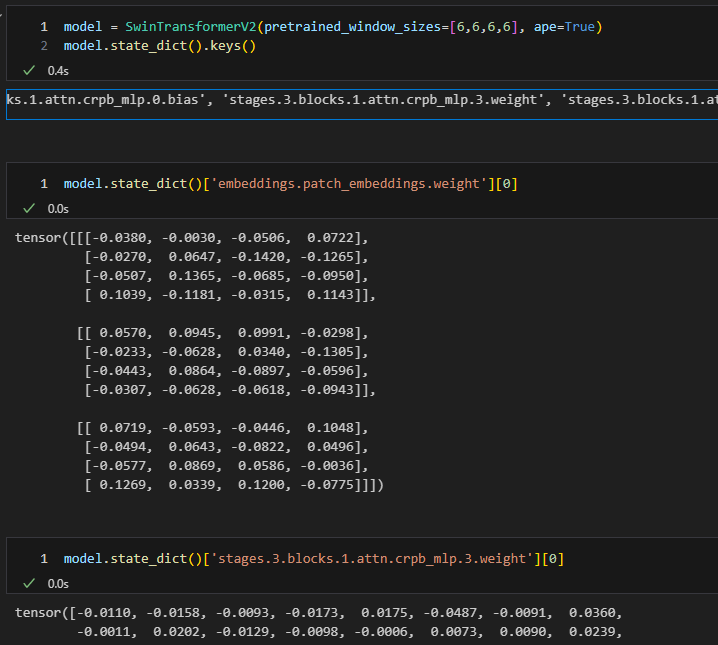
Task: Click the third cell's tensor value 0.0239
Action: click(x=592, y=632)
